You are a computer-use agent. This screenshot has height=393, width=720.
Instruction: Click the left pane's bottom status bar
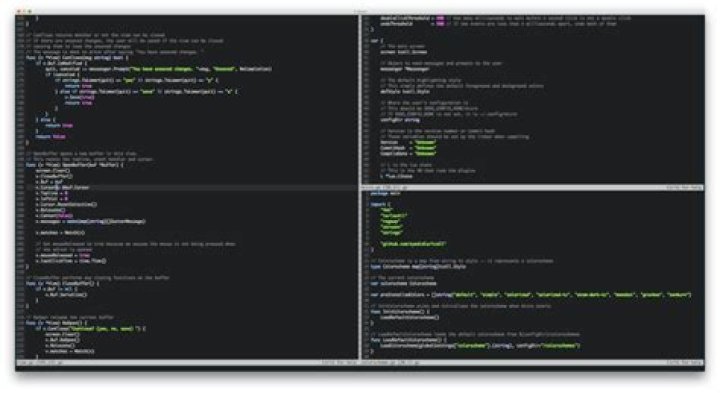pos(186,363)
